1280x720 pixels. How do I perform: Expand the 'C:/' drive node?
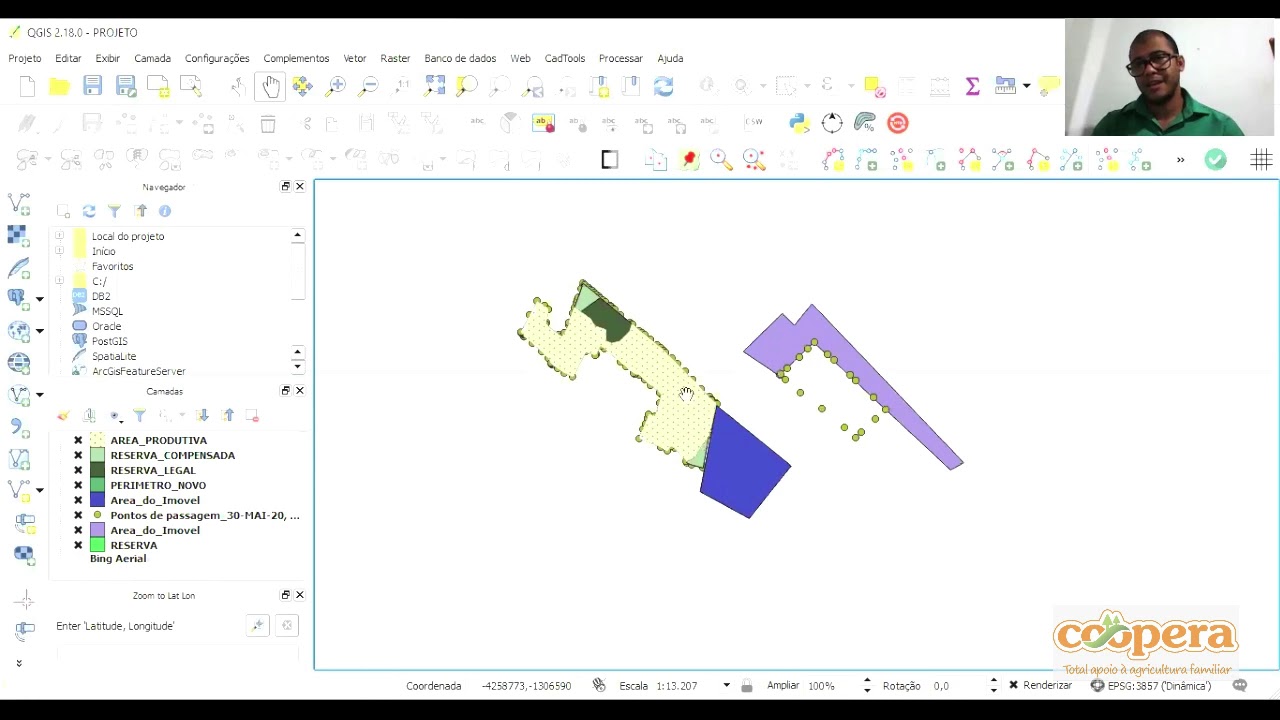coord(59,281)
